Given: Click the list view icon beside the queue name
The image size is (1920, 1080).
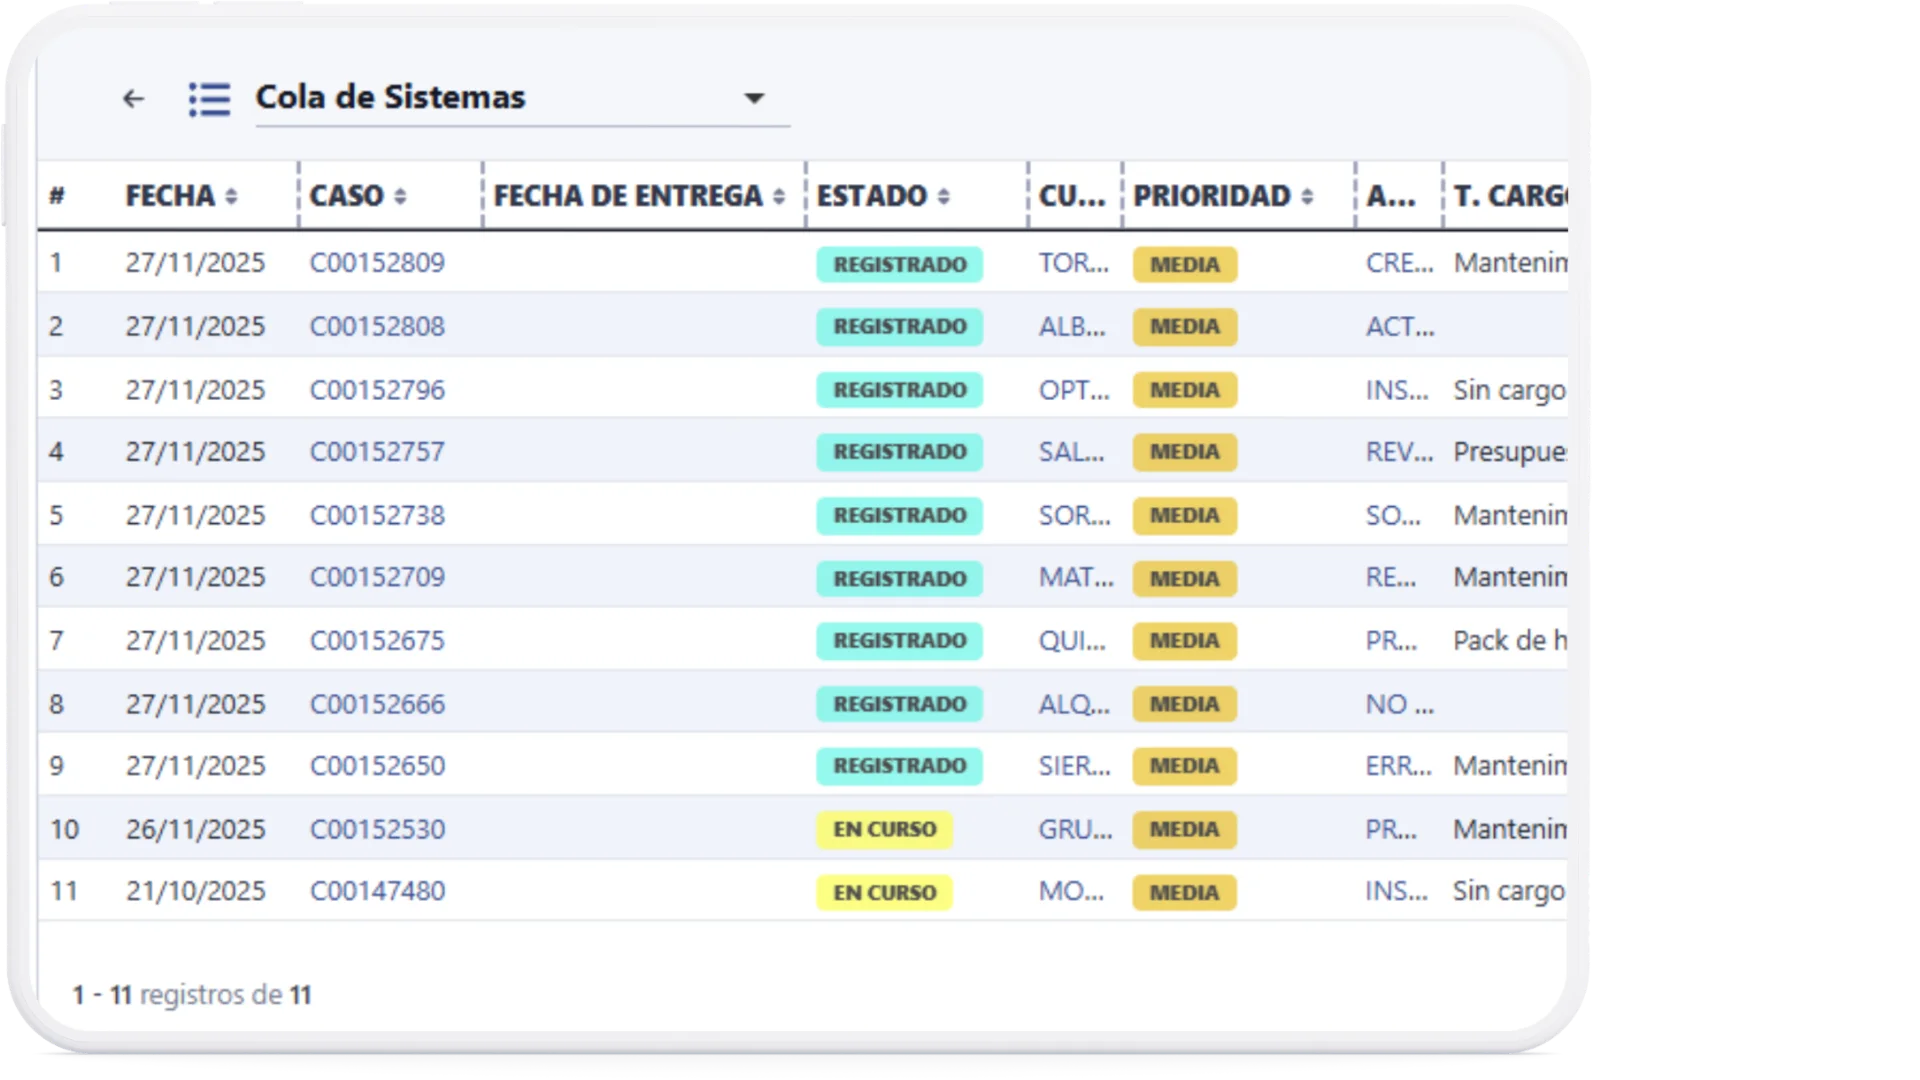Looking at the screenshot, I should pos(208,99).
